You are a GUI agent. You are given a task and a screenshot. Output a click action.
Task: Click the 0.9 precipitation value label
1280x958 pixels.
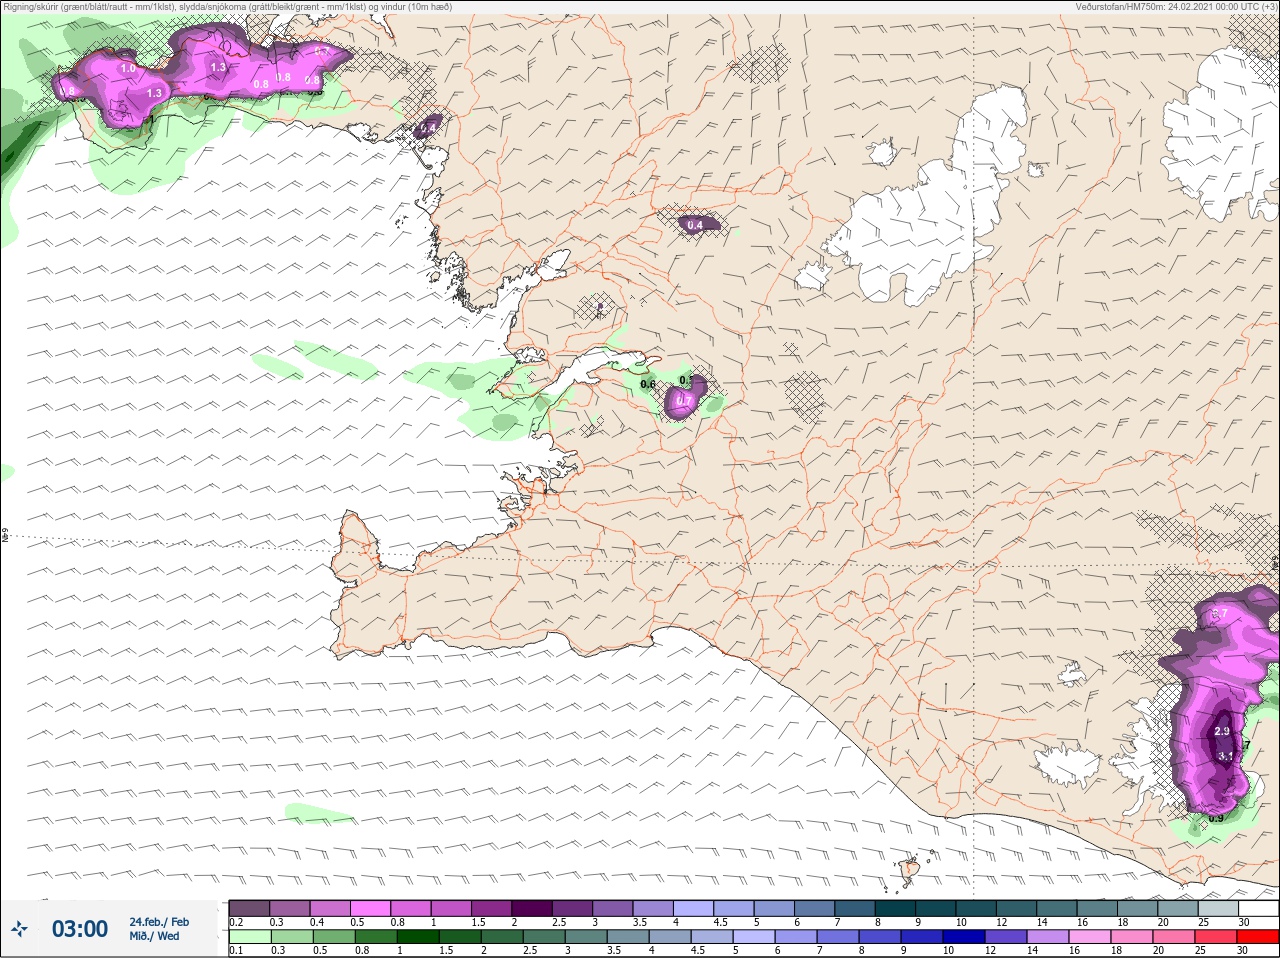coord(1216,818)
